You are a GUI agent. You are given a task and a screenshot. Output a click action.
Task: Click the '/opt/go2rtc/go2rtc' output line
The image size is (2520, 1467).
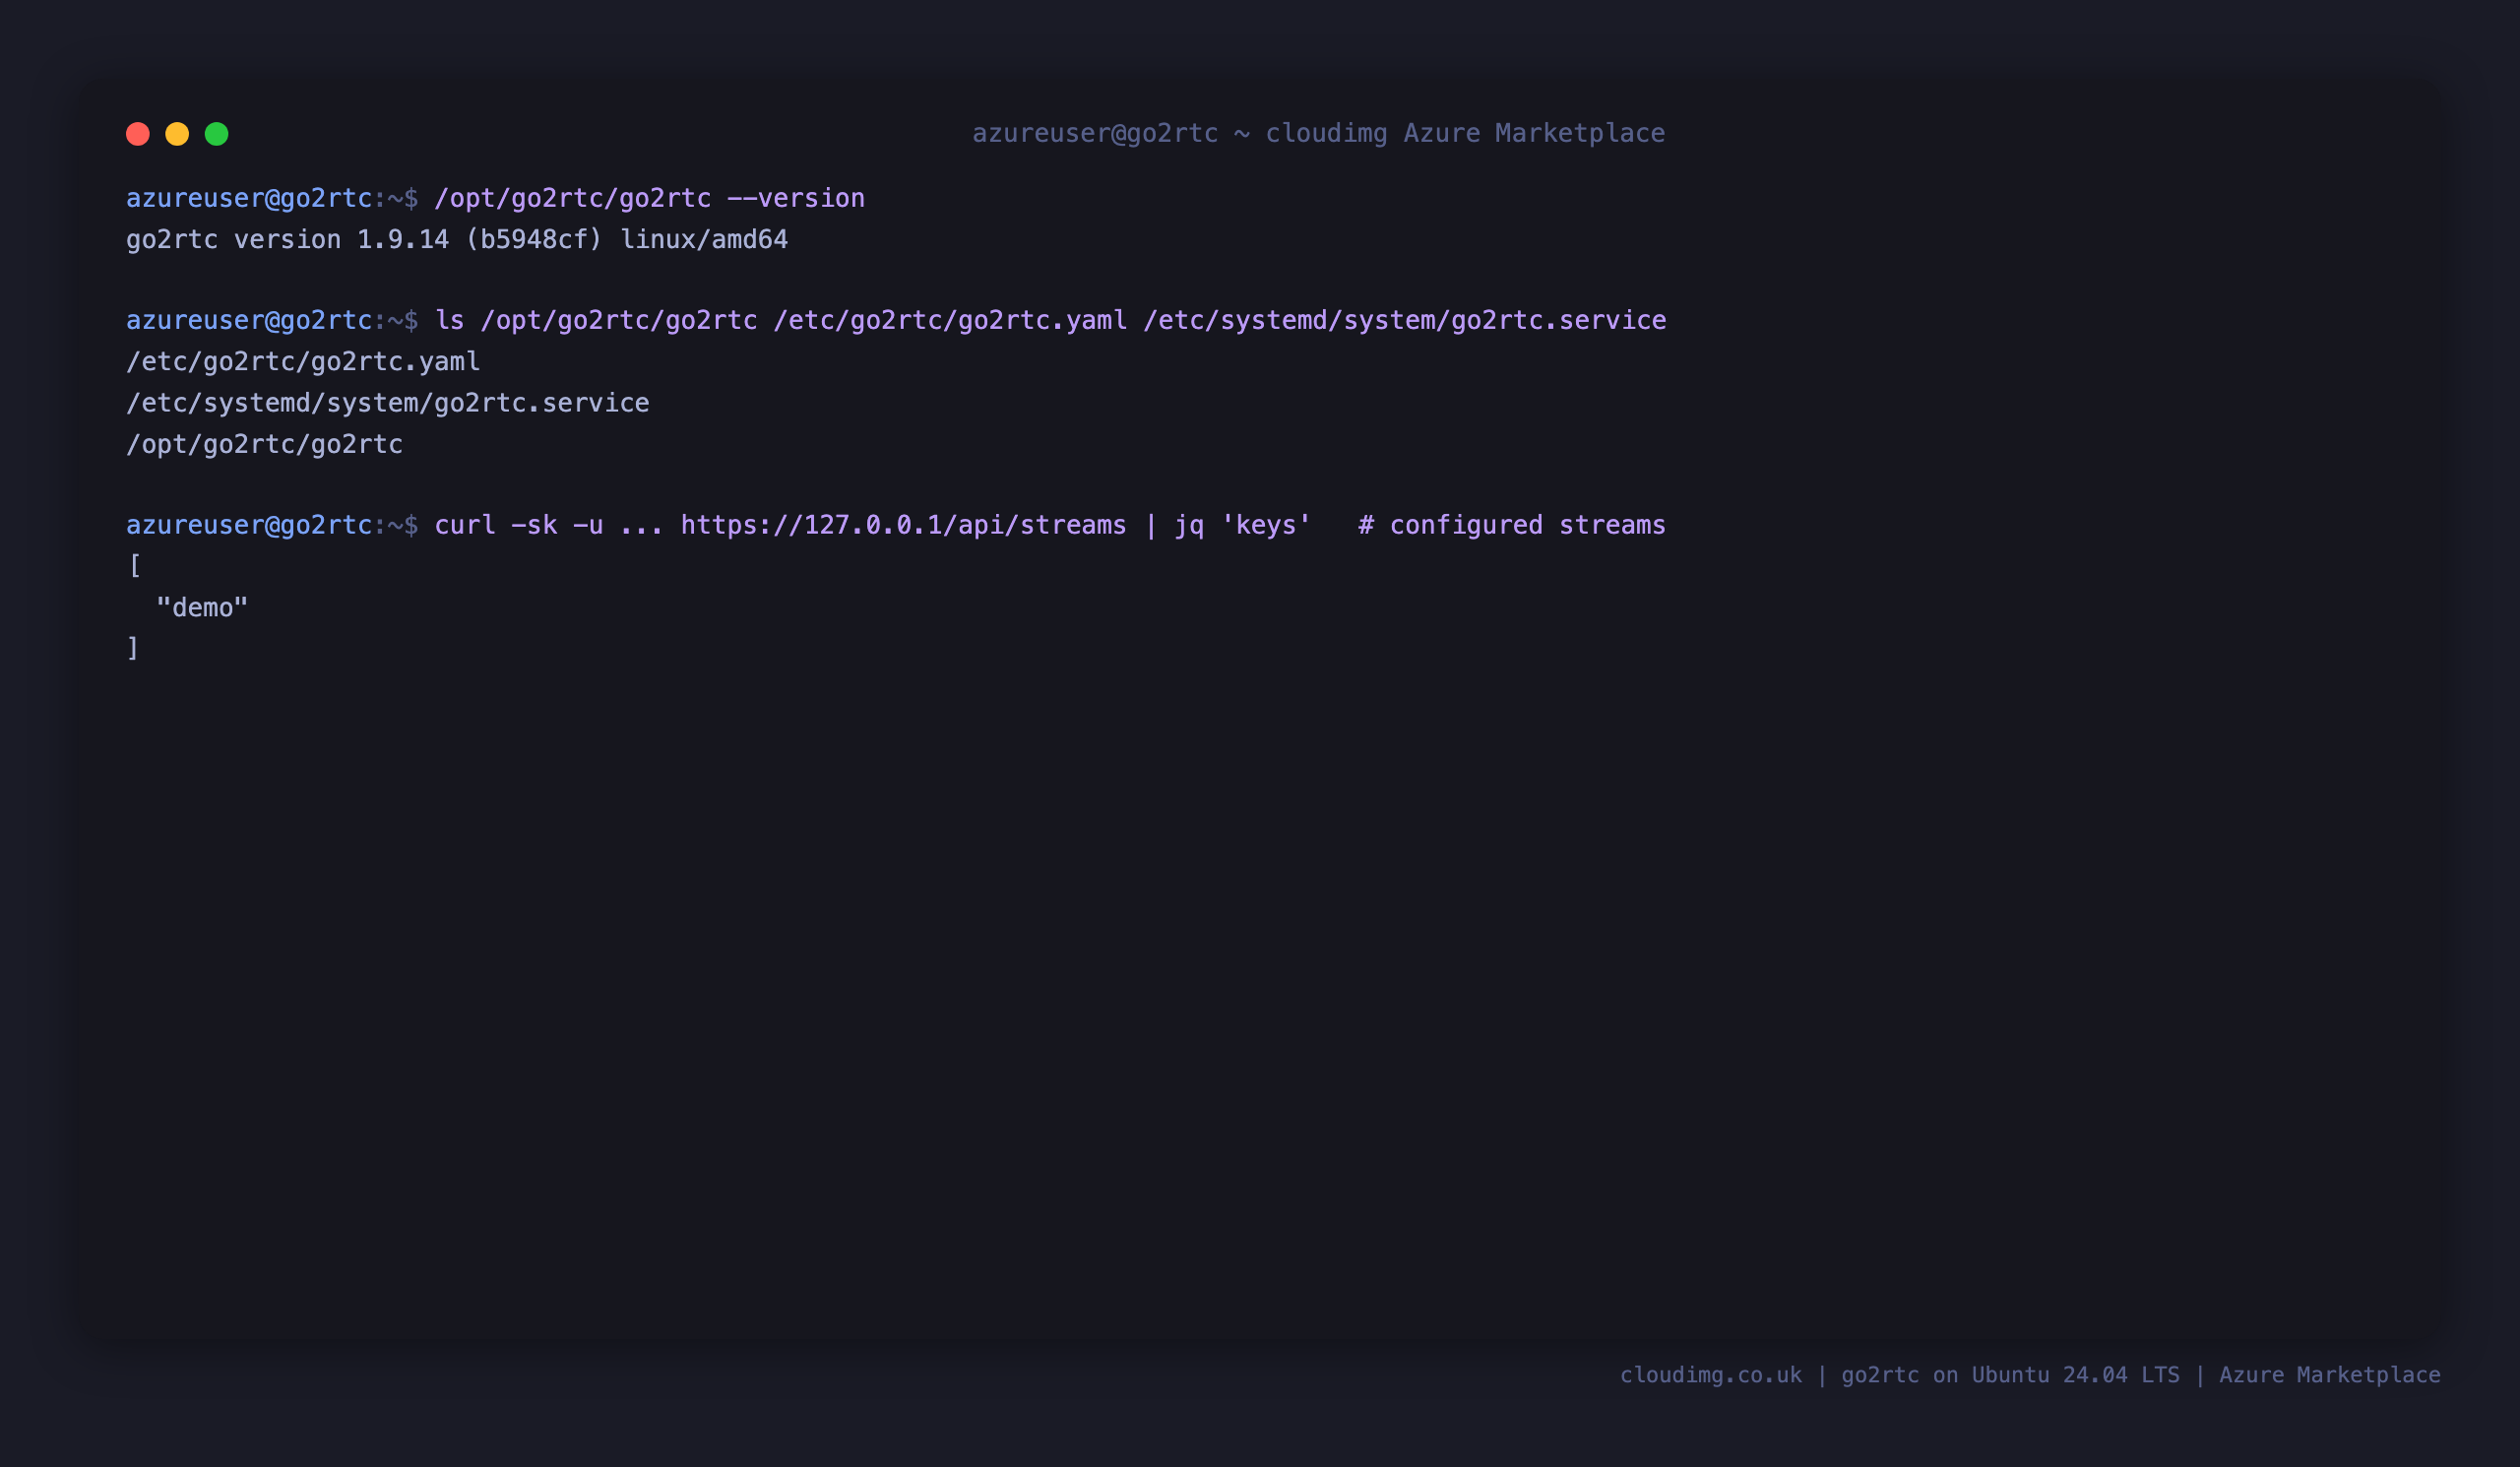(264, 444)
